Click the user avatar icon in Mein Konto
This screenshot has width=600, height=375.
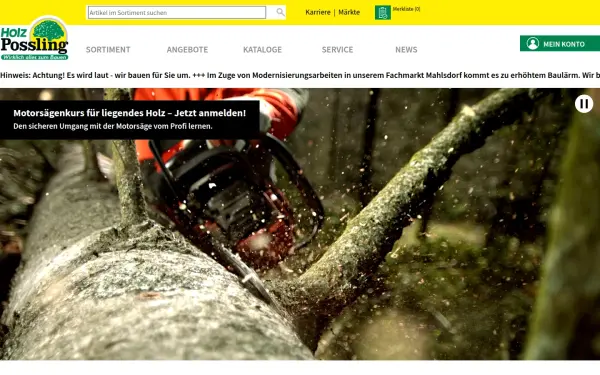[x=532, y=44]
